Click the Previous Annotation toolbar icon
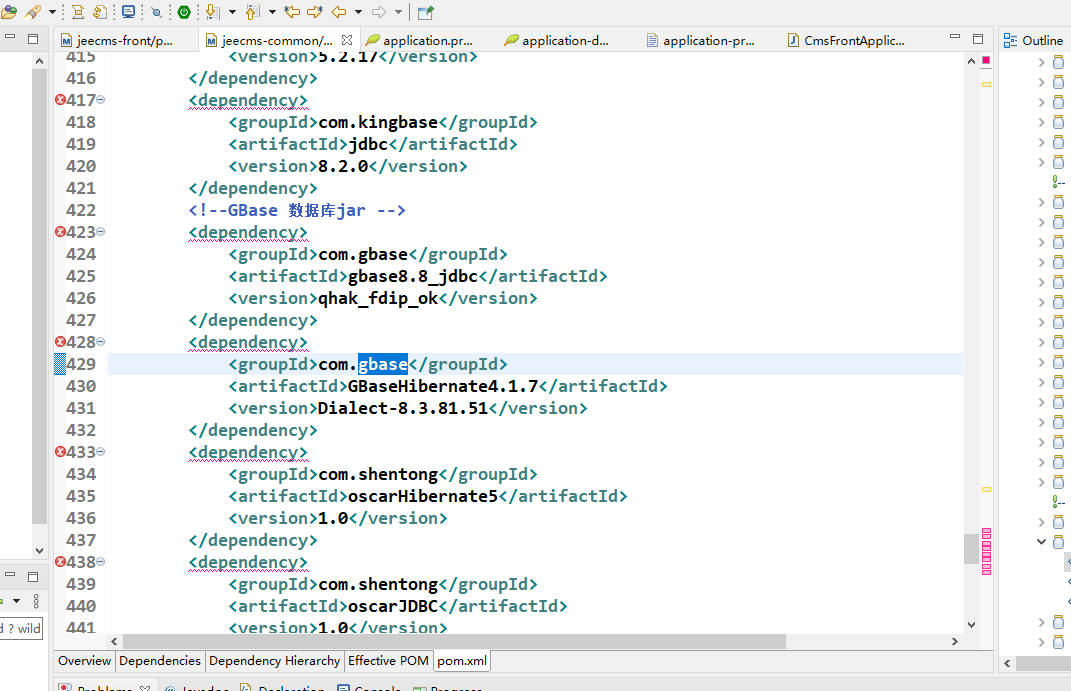The height and width of the screenshot is (691, 1071). (252, 12)
